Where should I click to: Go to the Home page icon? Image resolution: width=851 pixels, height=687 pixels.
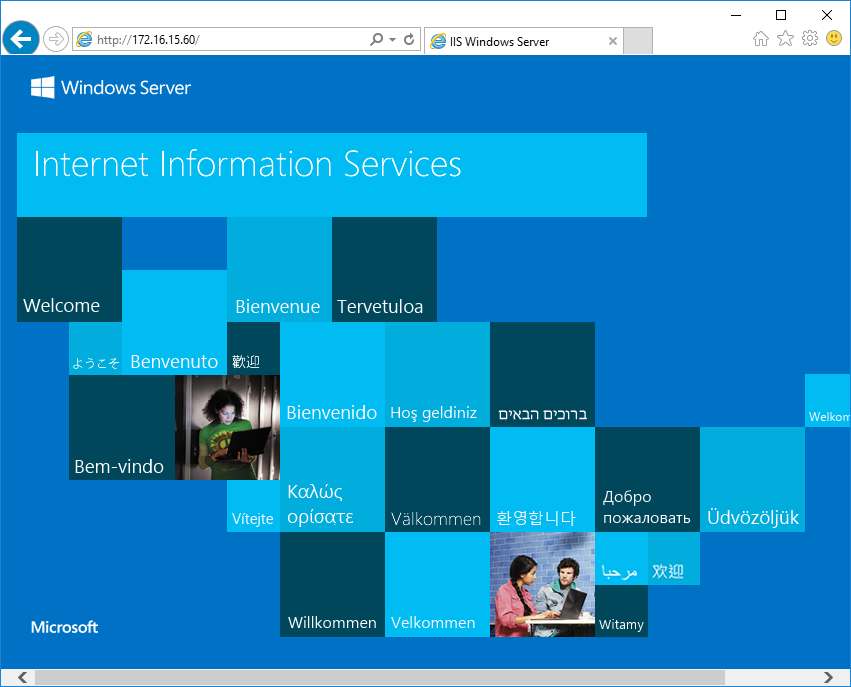[x=761, y=39]
